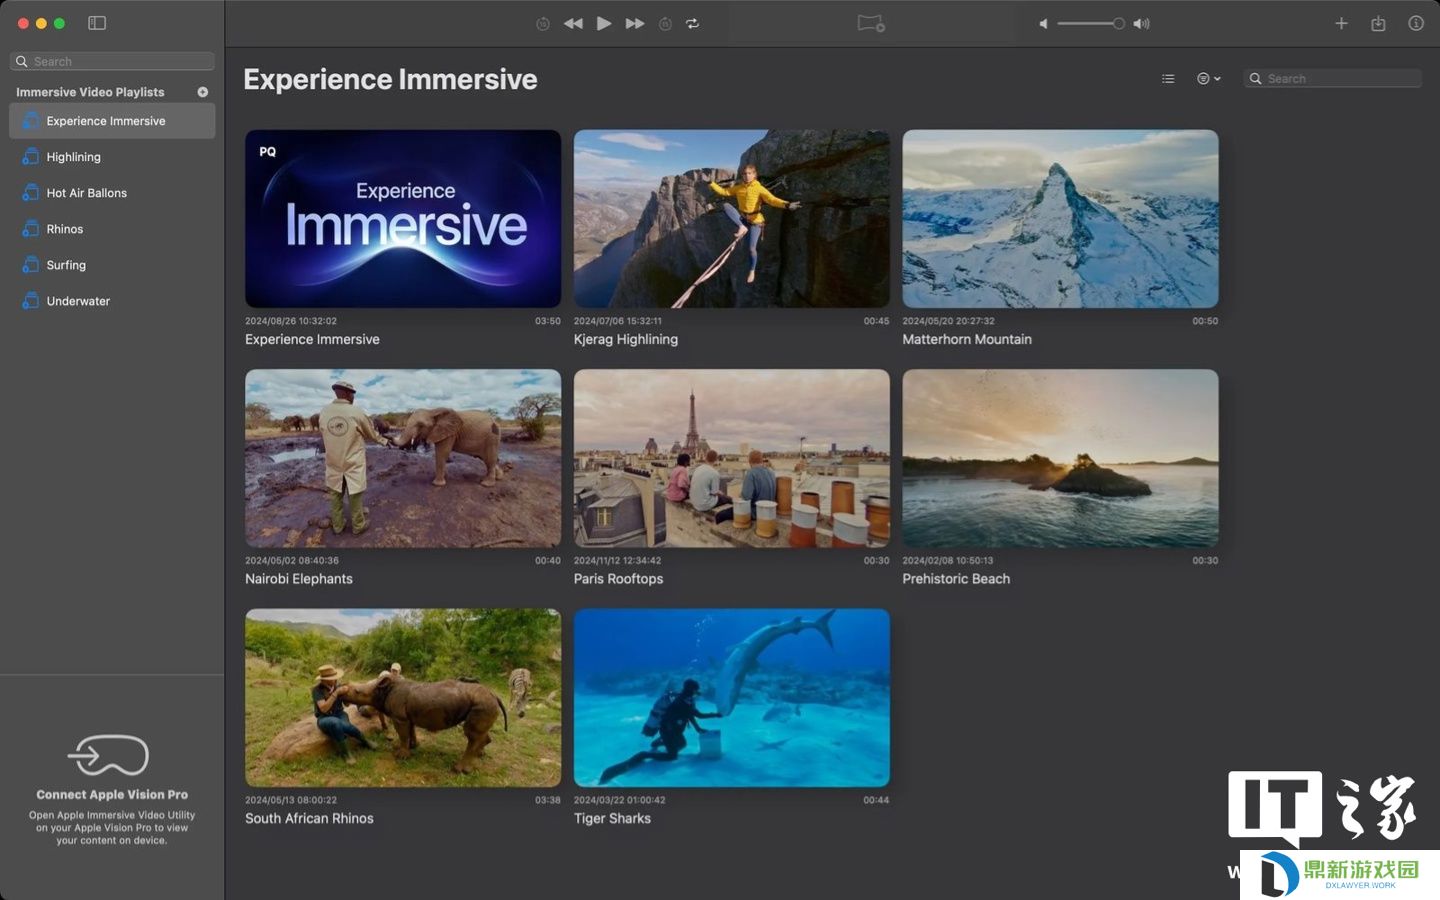Select the Hot Air Ballons playlist
1440x900 pixels.
[112, 193]
